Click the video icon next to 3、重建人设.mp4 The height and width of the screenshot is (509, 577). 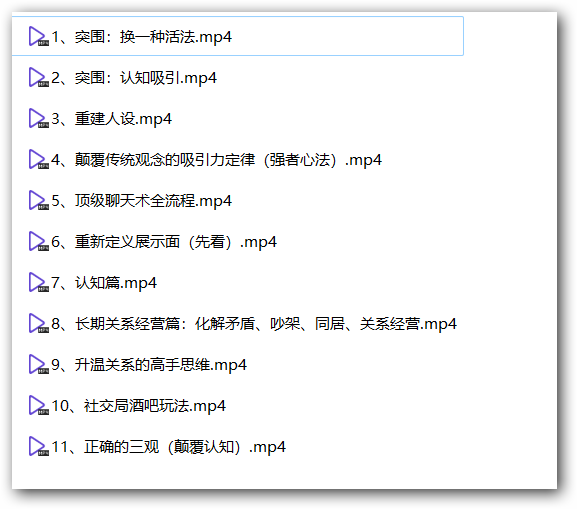(39, 119)
